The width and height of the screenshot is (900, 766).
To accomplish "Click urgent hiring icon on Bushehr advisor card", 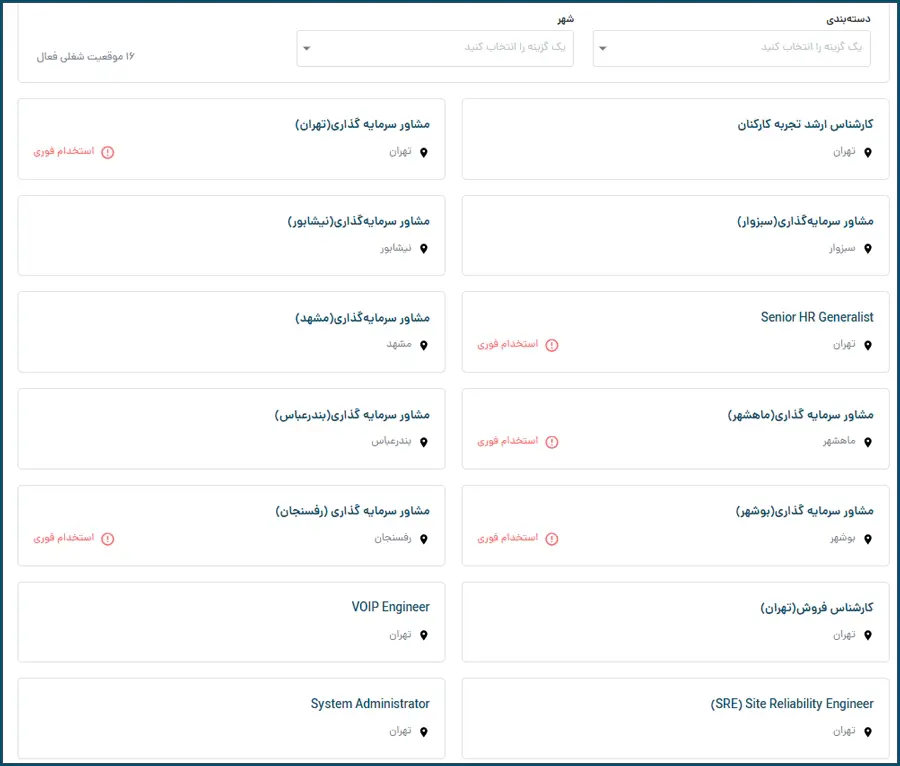I will tap(552, 539).
